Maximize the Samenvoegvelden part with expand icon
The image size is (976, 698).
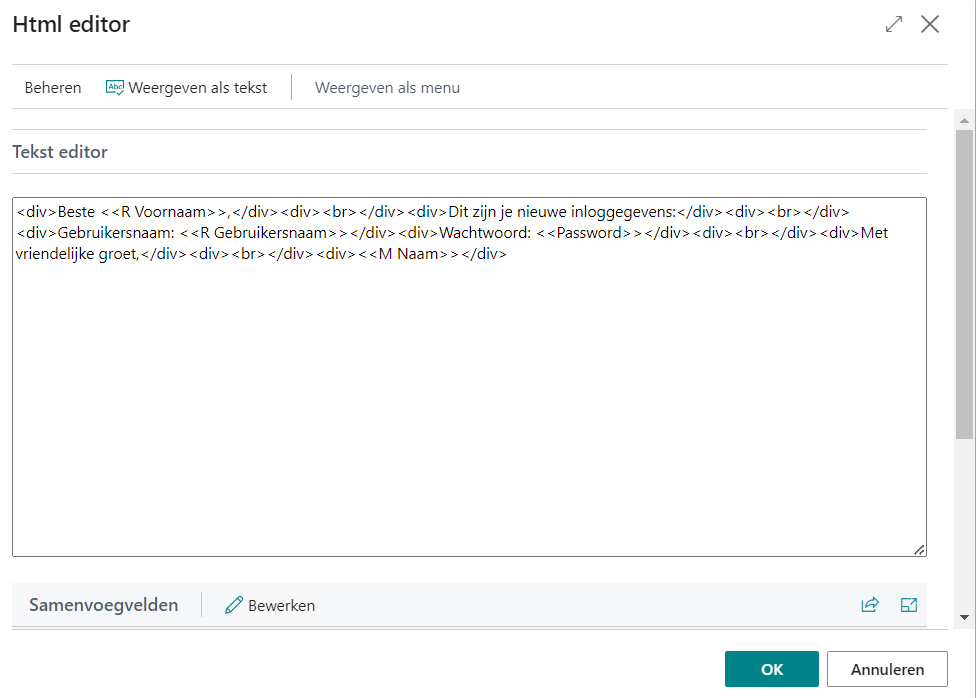[909, 605]
